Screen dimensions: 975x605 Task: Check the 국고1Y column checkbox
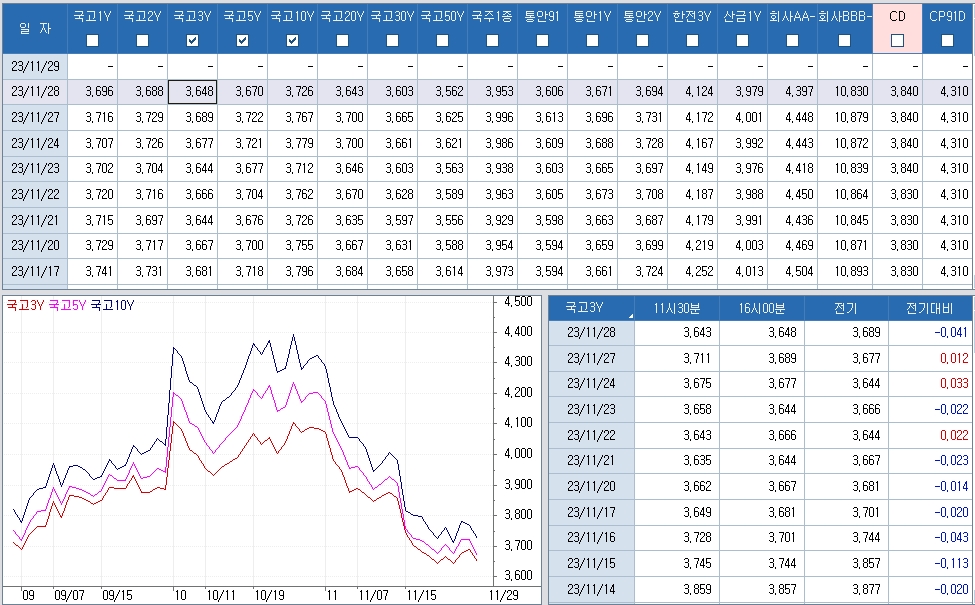[92, 40]
